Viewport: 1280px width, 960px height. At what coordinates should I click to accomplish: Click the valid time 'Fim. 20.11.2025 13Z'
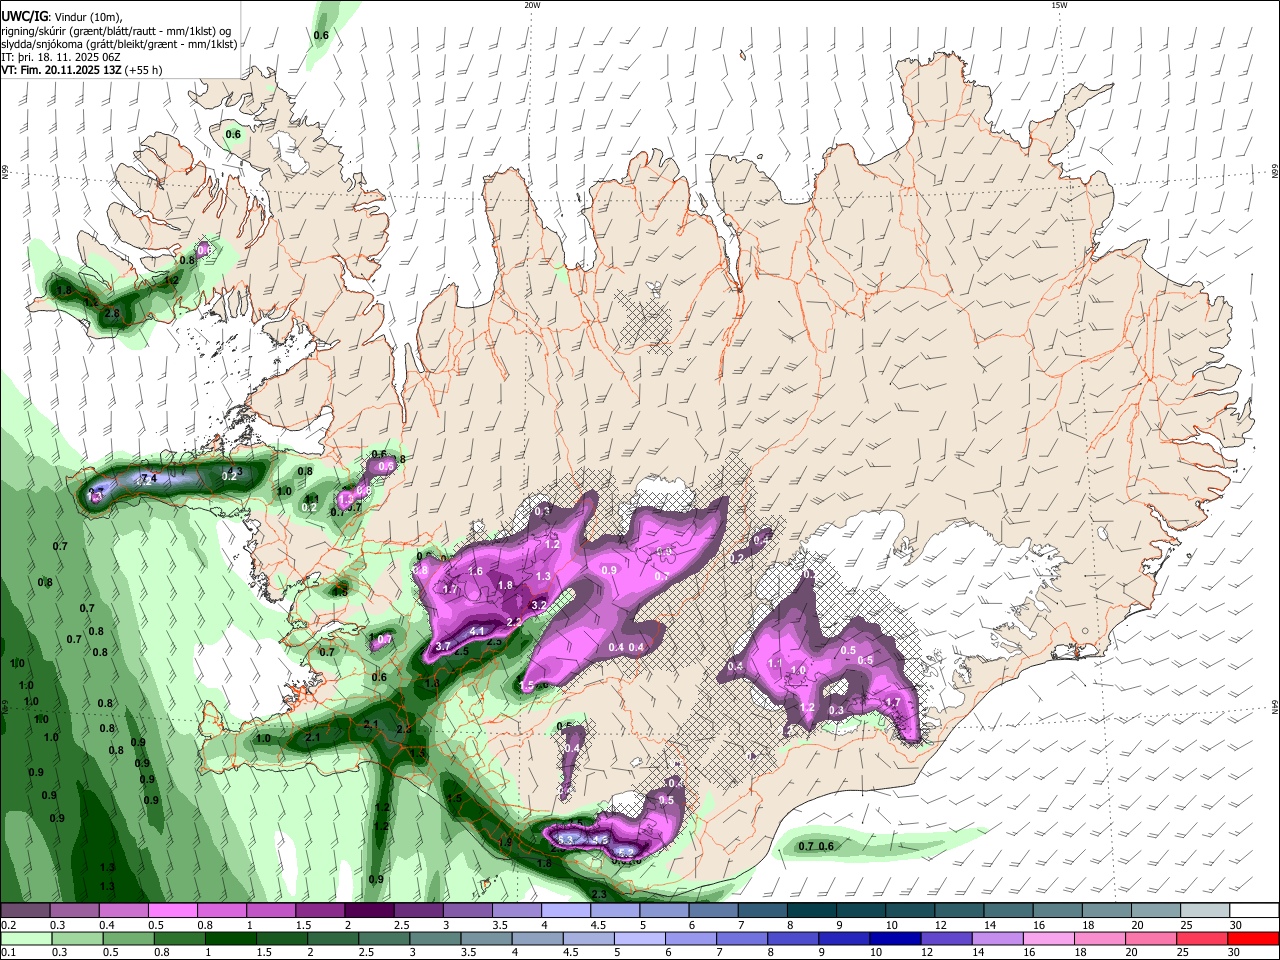click(70, 70)
